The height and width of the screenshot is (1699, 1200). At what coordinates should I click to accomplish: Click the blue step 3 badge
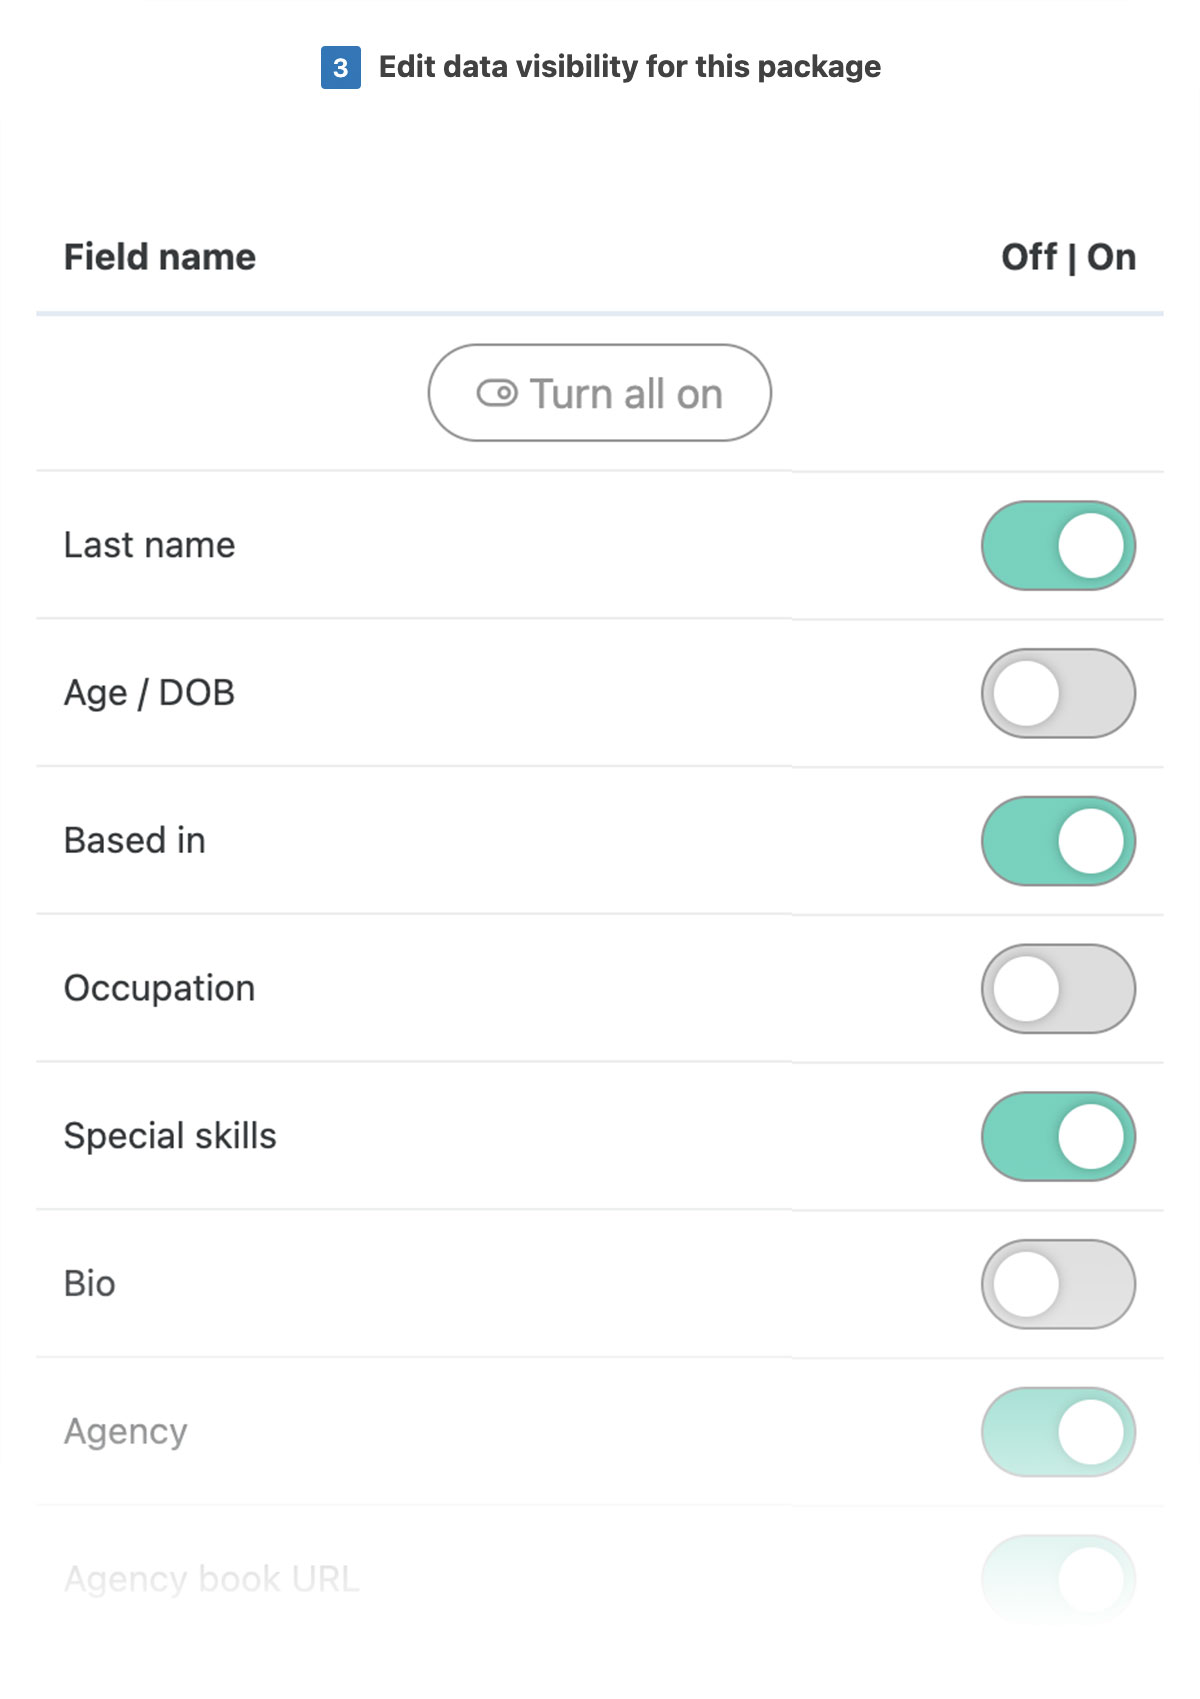(341, 67)
